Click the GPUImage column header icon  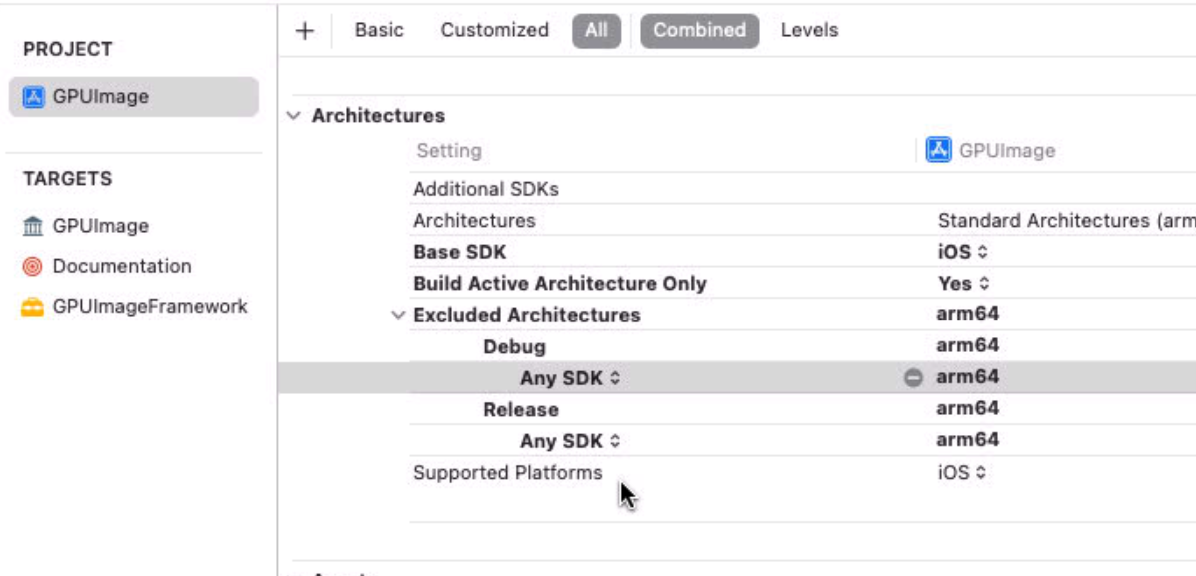click(x=938, y=151)
